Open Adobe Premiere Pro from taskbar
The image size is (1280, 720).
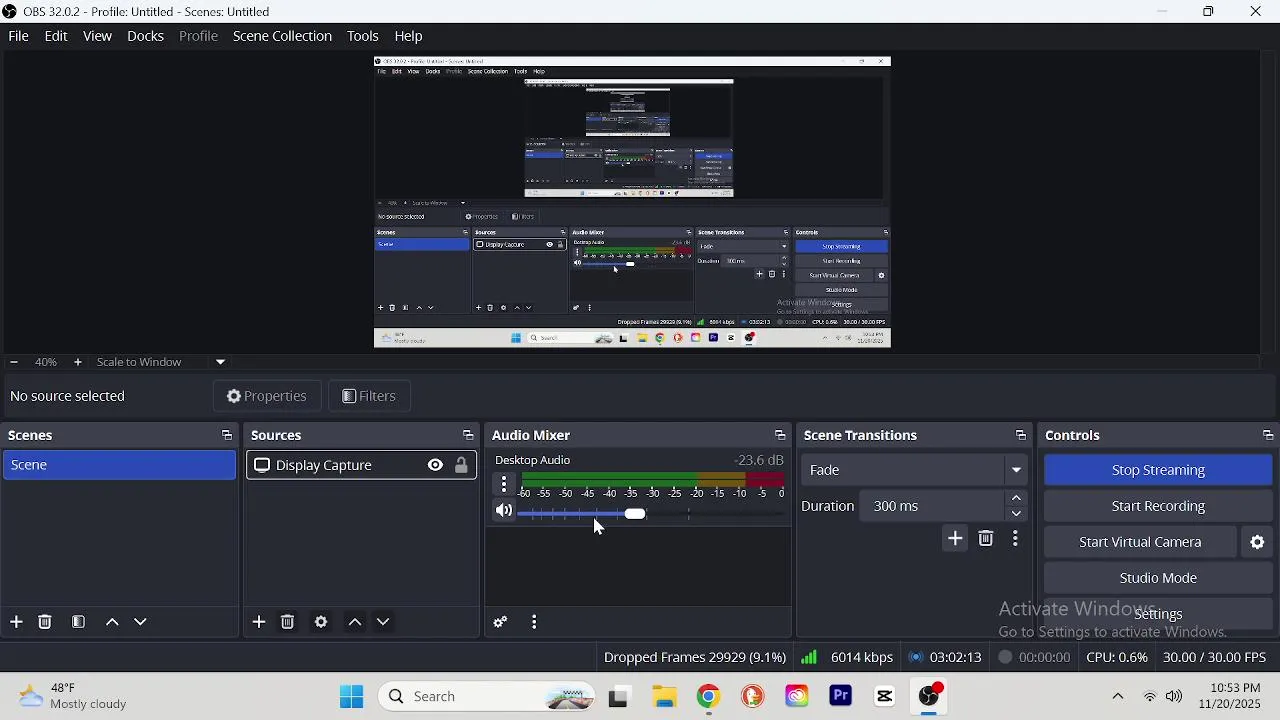click(x=841, y=697)
